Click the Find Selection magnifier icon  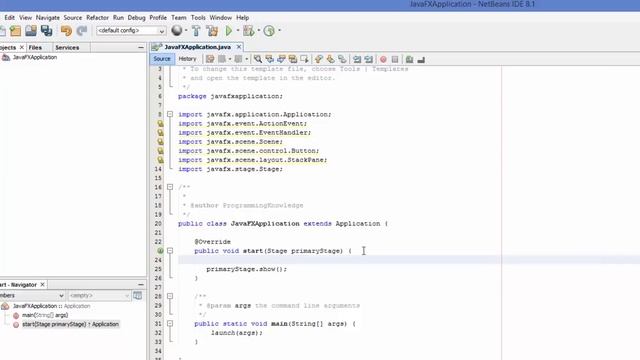(258, 60)
